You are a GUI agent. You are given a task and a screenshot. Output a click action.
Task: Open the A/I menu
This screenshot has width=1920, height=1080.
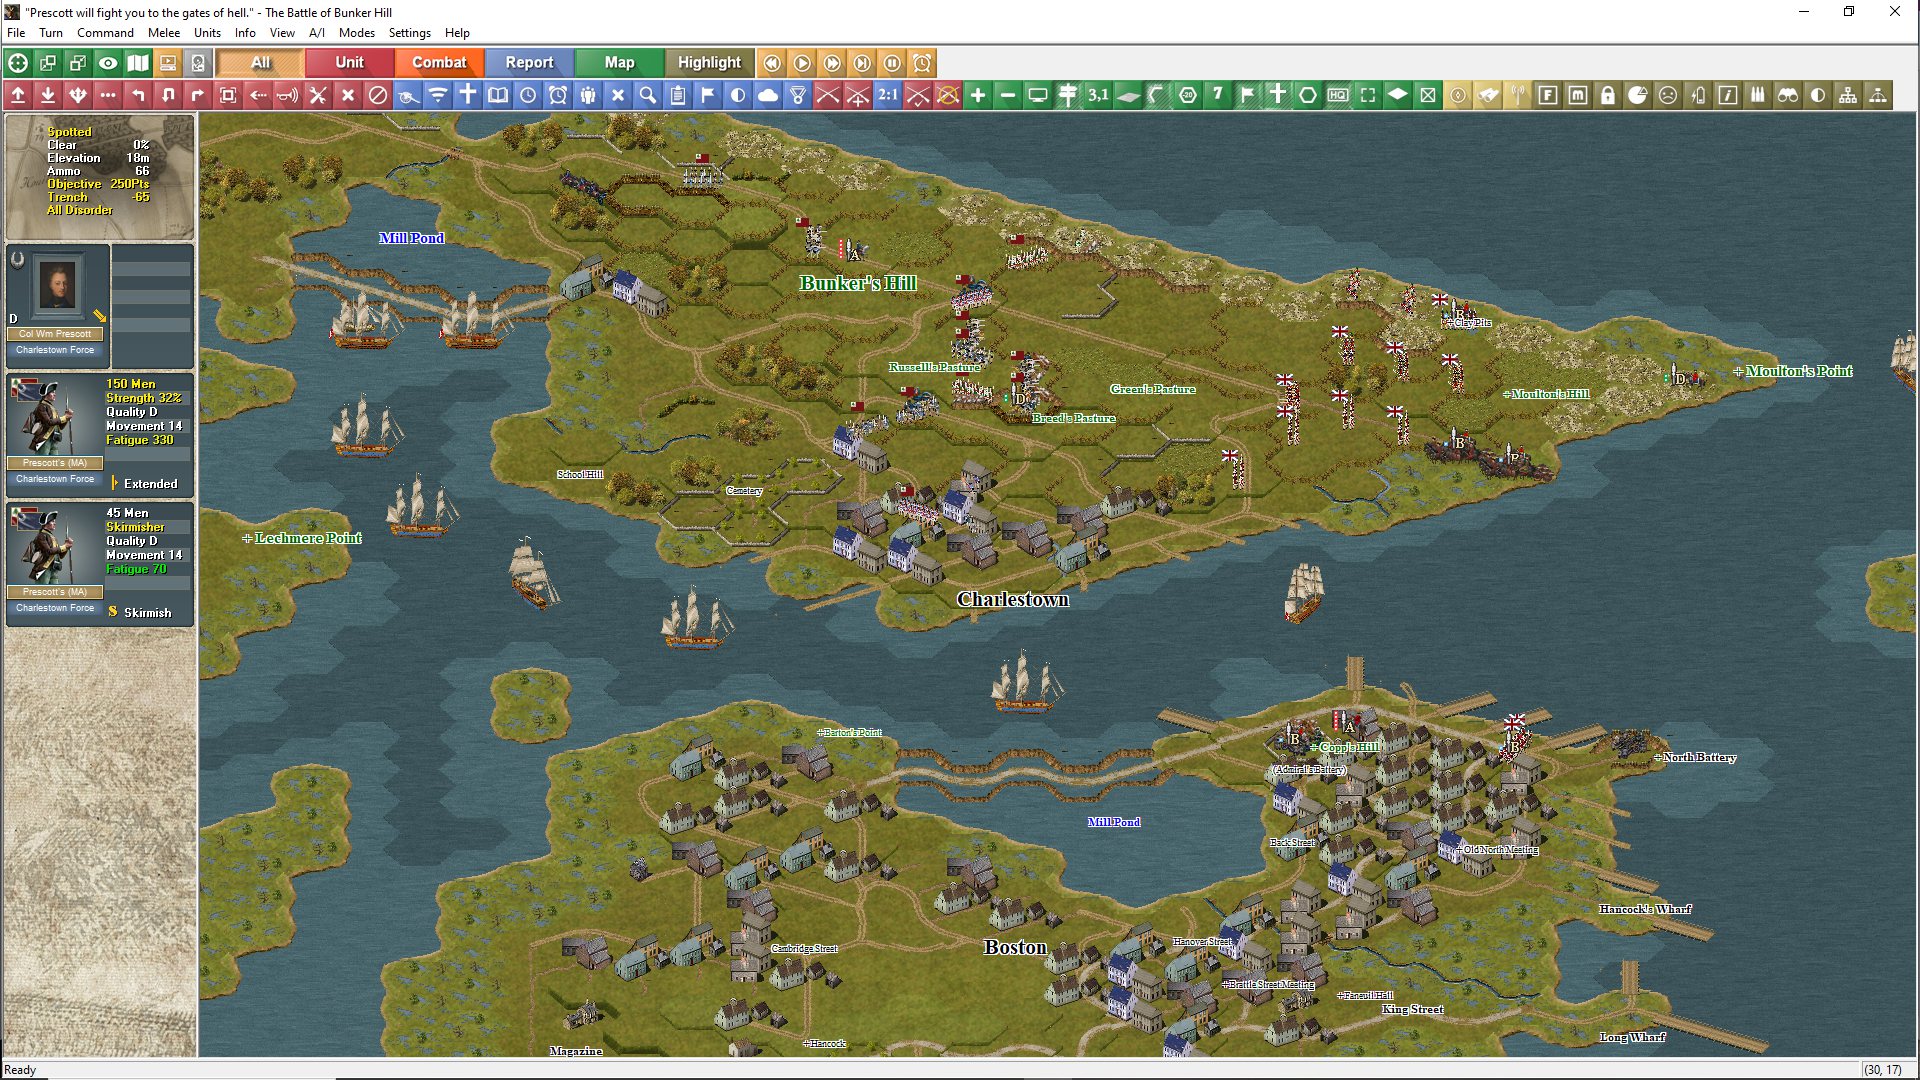[x=317, y=33]
